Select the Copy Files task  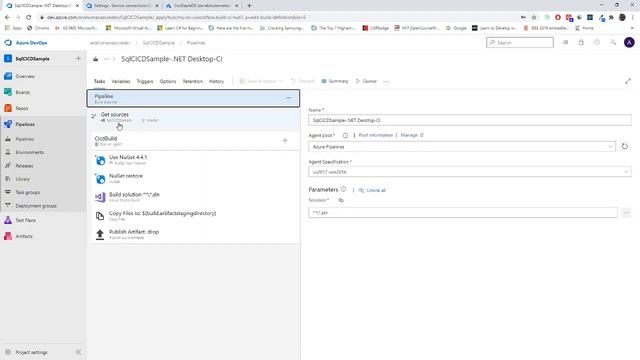pos(195,216)
